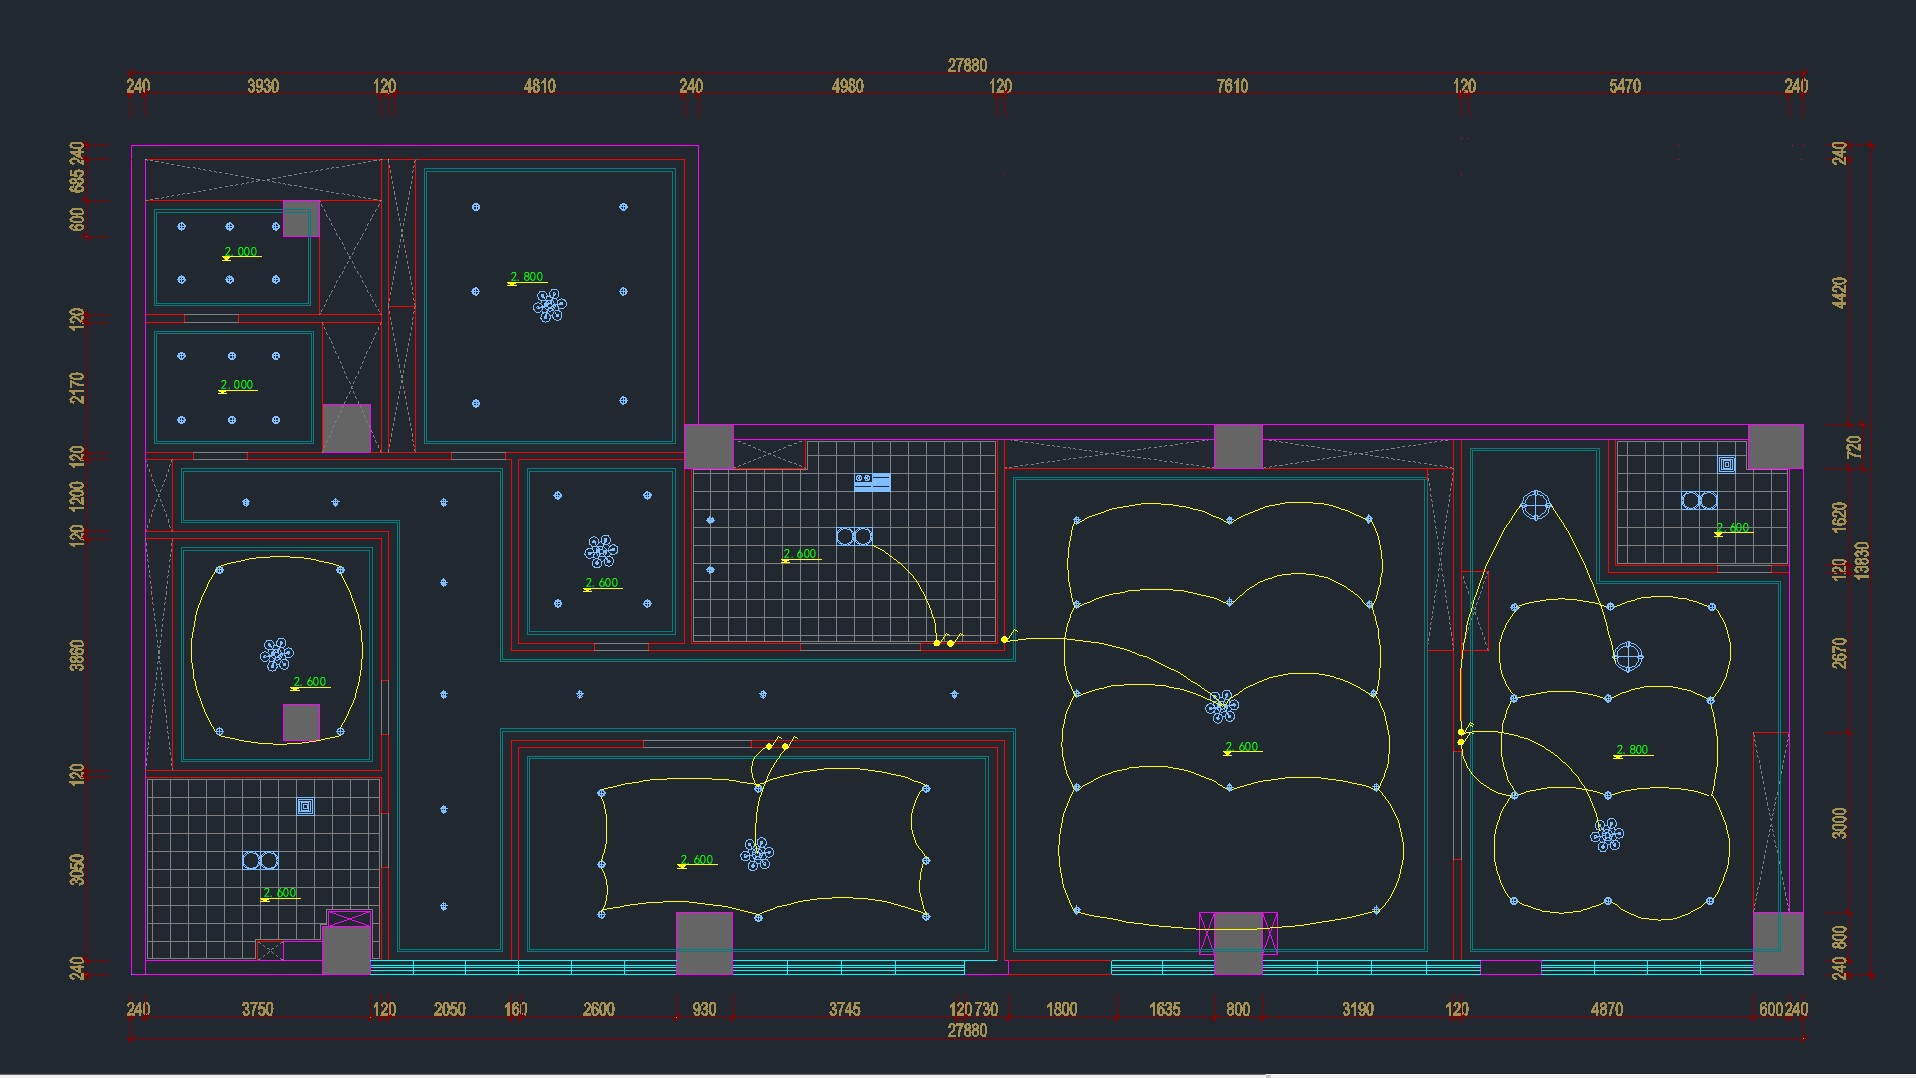Select rectangular light fixture in central tiled kitchen

tap(872, 482)
